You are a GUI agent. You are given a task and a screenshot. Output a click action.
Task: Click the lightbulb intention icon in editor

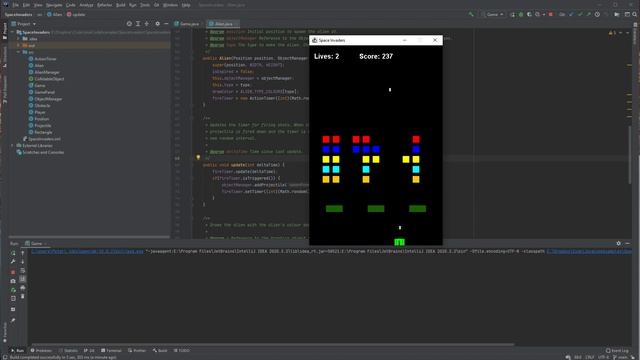click(x=198, y=157)
